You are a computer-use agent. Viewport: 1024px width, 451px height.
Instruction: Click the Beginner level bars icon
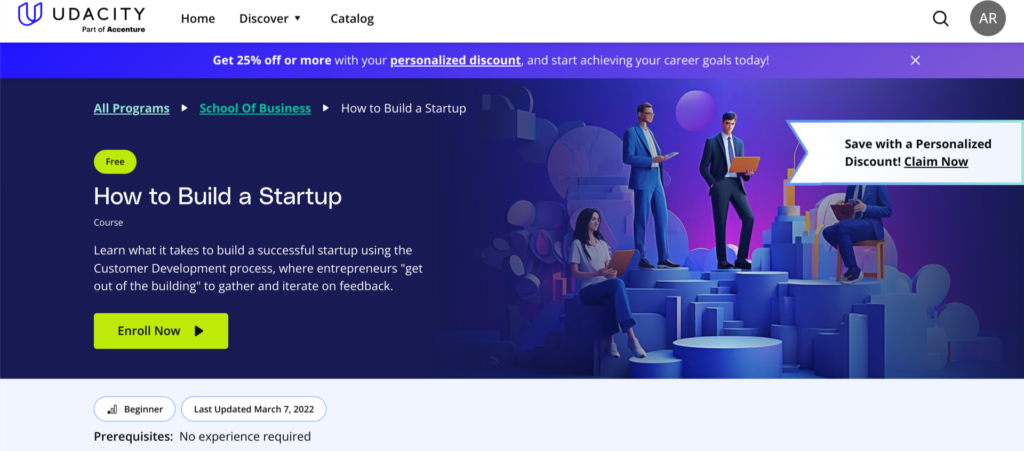(112, 409)
